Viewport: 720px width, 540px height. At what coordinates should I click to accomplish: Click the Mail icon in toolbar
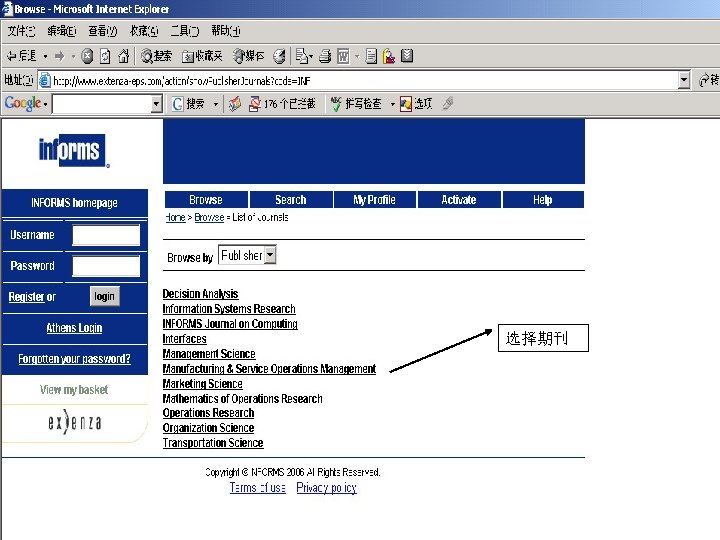301,56
